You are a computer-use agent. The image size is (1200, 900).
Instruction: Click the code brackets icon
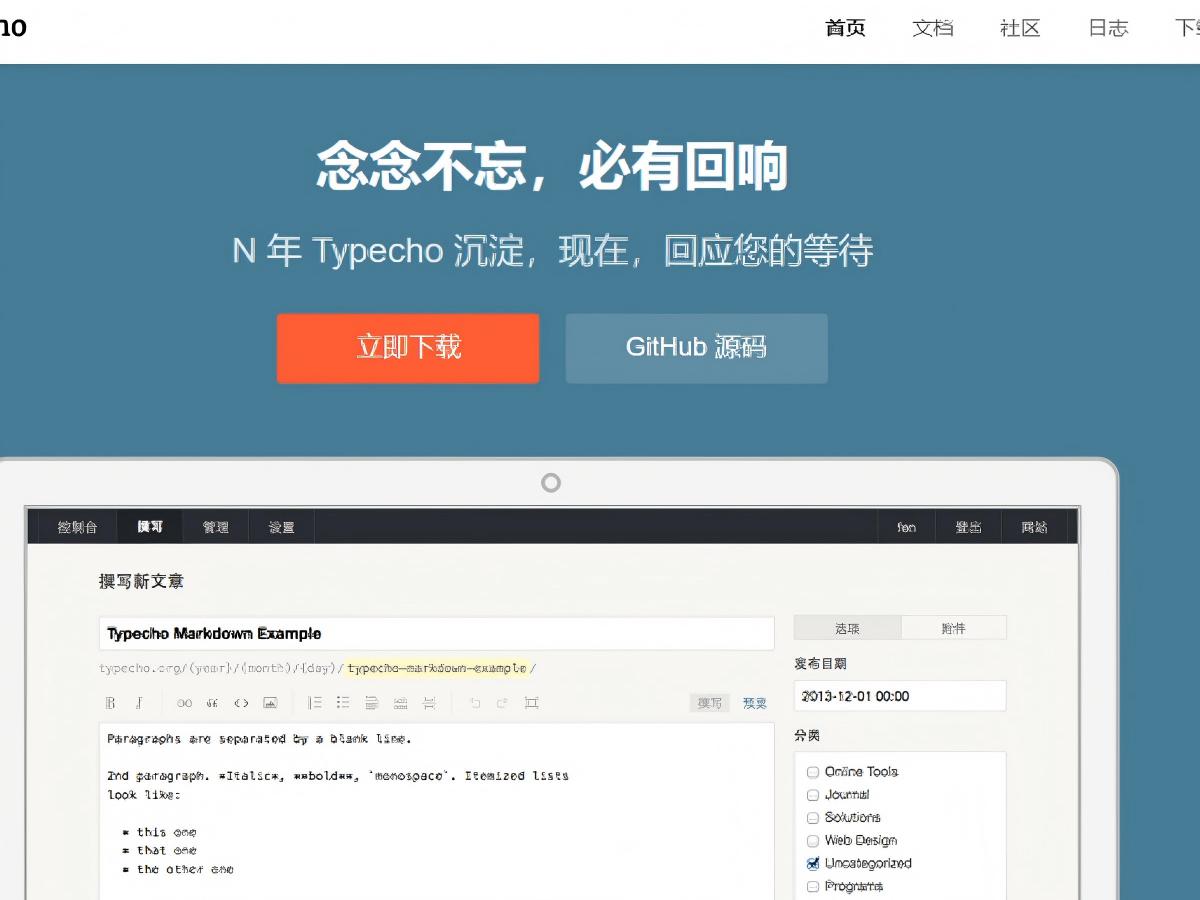[241, 703]
